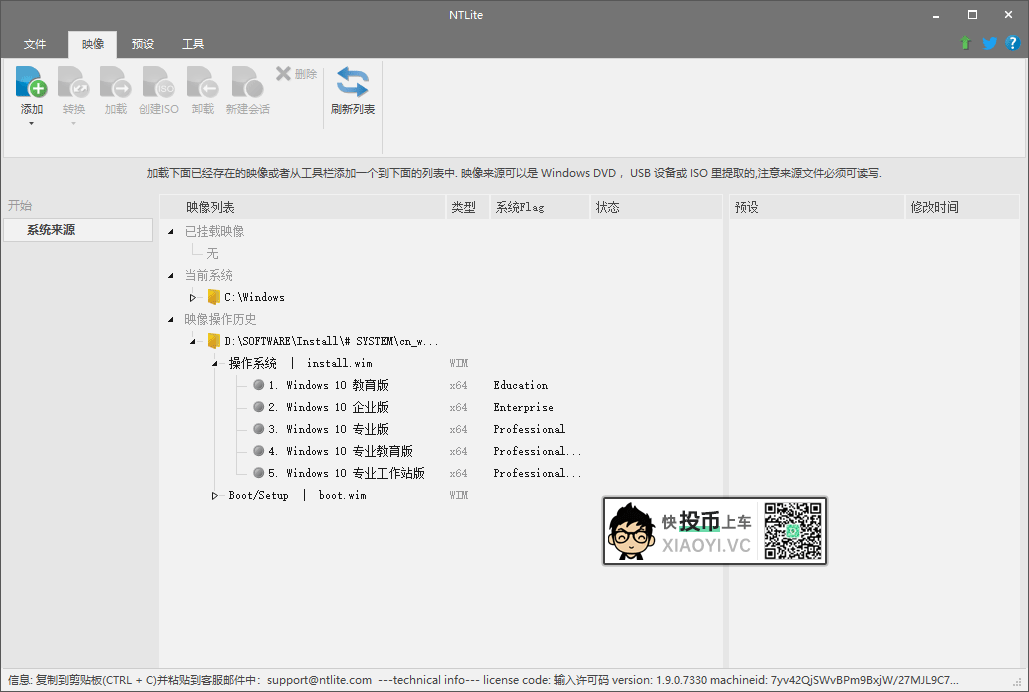Expand the C:\Windows node
The image size is (1029, 692).
[x=192, y=297]
